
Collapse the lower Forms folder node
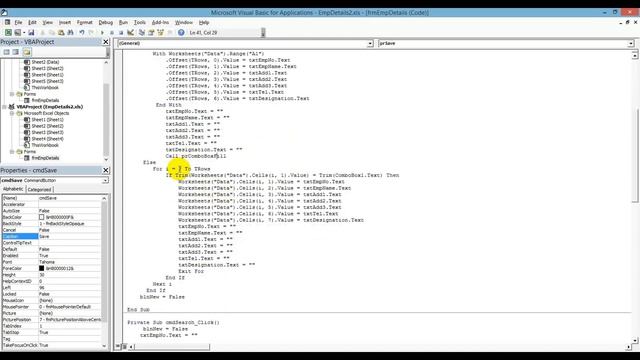point(12,151)
